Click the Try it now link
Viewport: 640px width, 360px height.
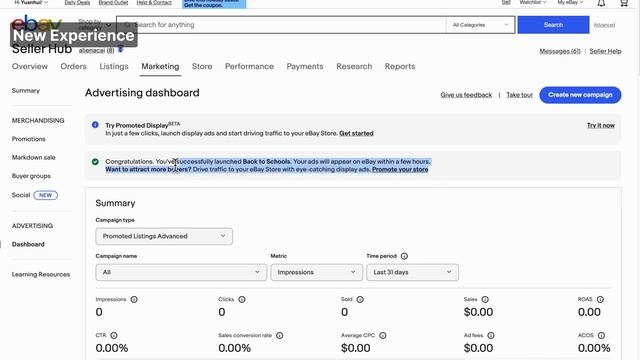(x=601, y=125)
